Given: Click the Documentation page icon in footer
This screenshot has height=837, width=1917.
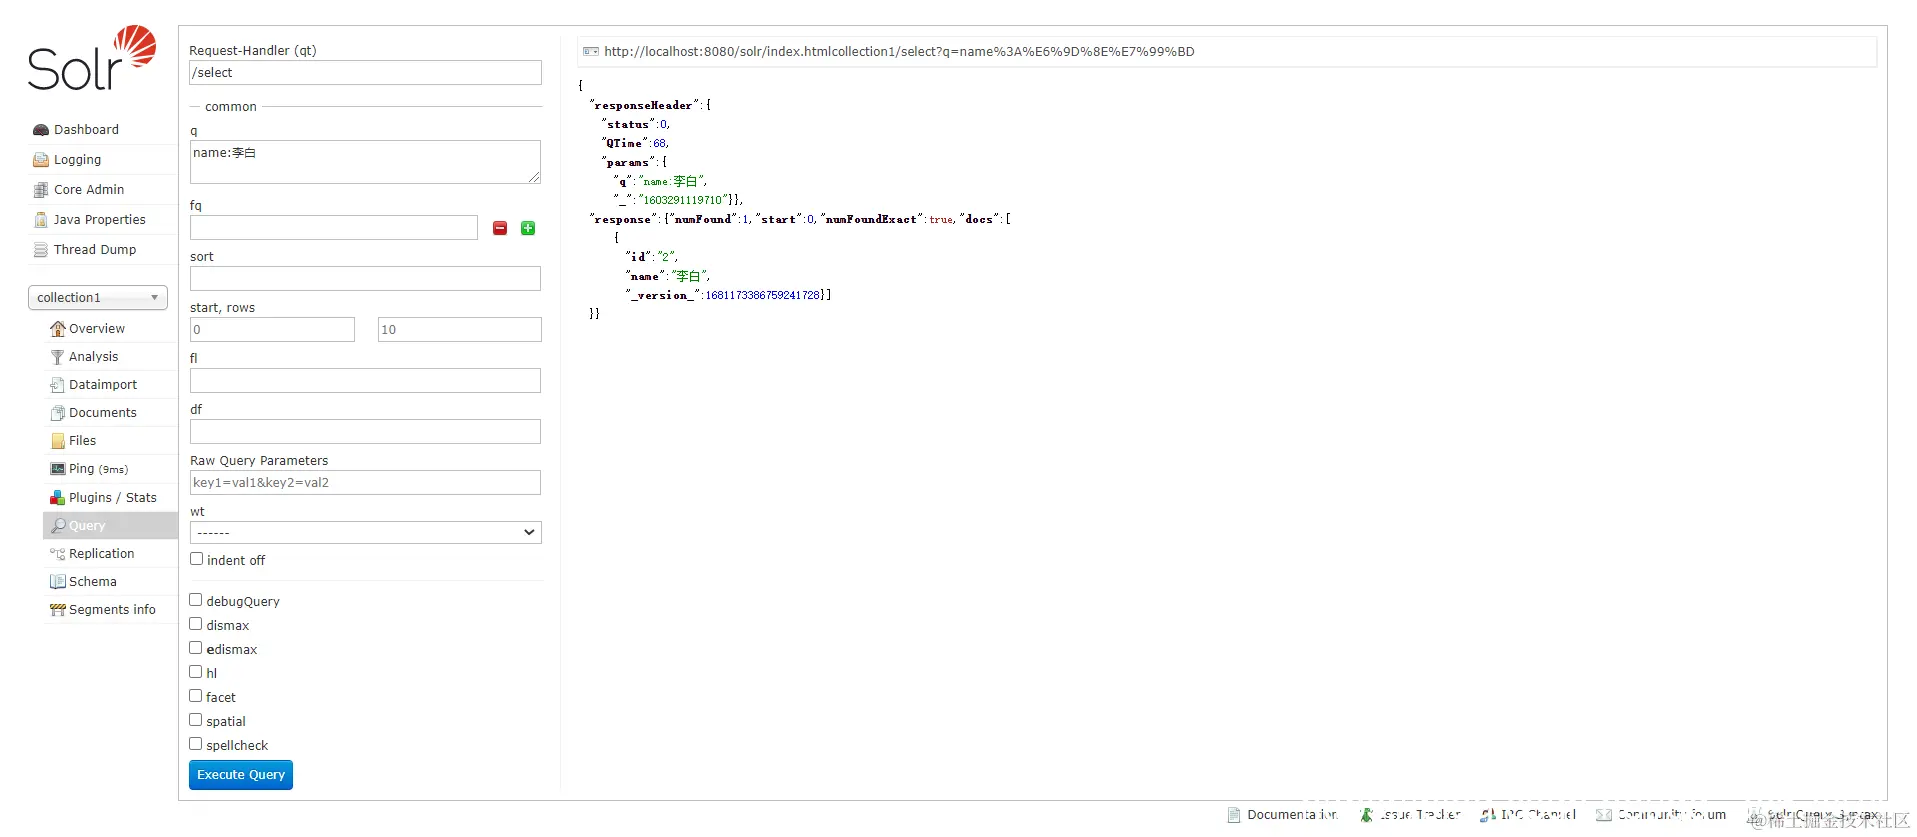Looking at the screenshot, I should click(x=1234, y=815).
